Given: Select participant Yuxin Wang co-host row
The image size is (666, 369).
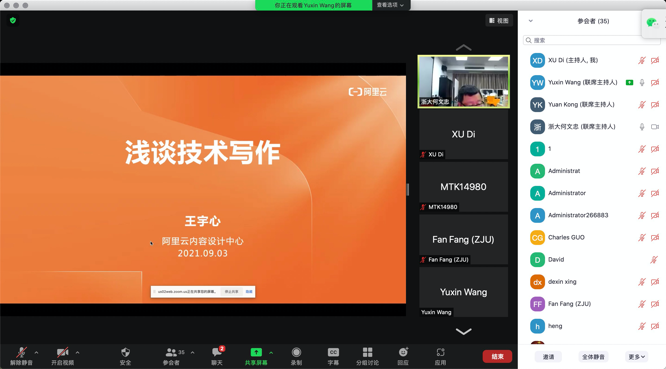Looking at the screenshot, I should coord(592,82).
